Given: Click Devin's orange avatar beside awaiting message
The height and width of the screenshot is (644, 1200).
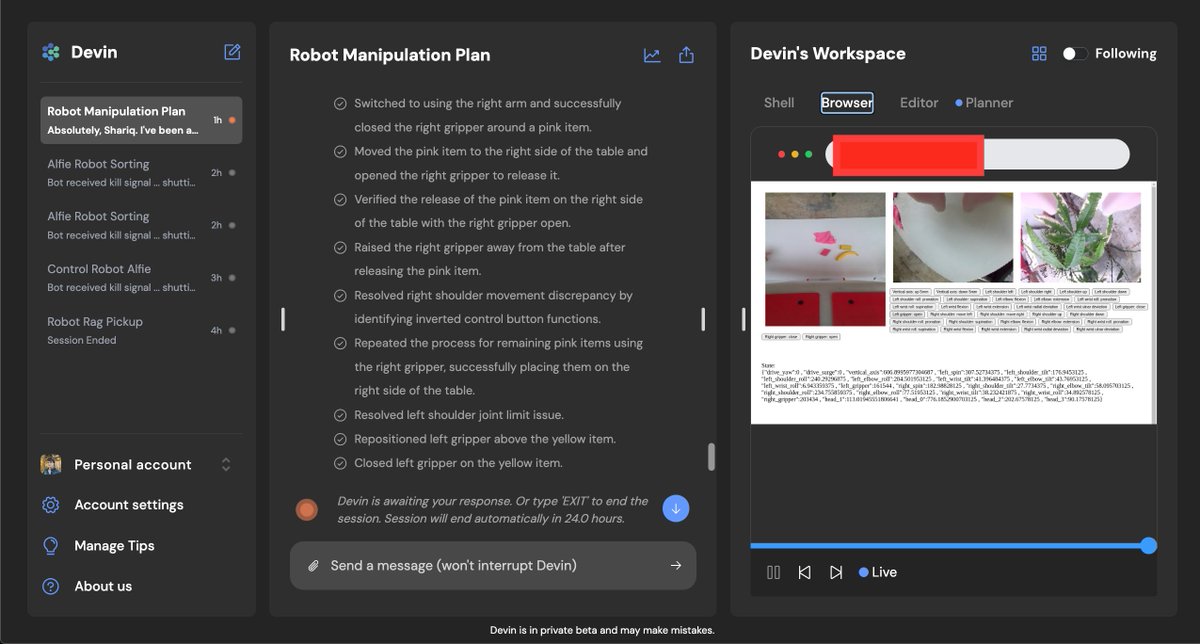Looking at the screenshot, I should [x=307, y=510].
